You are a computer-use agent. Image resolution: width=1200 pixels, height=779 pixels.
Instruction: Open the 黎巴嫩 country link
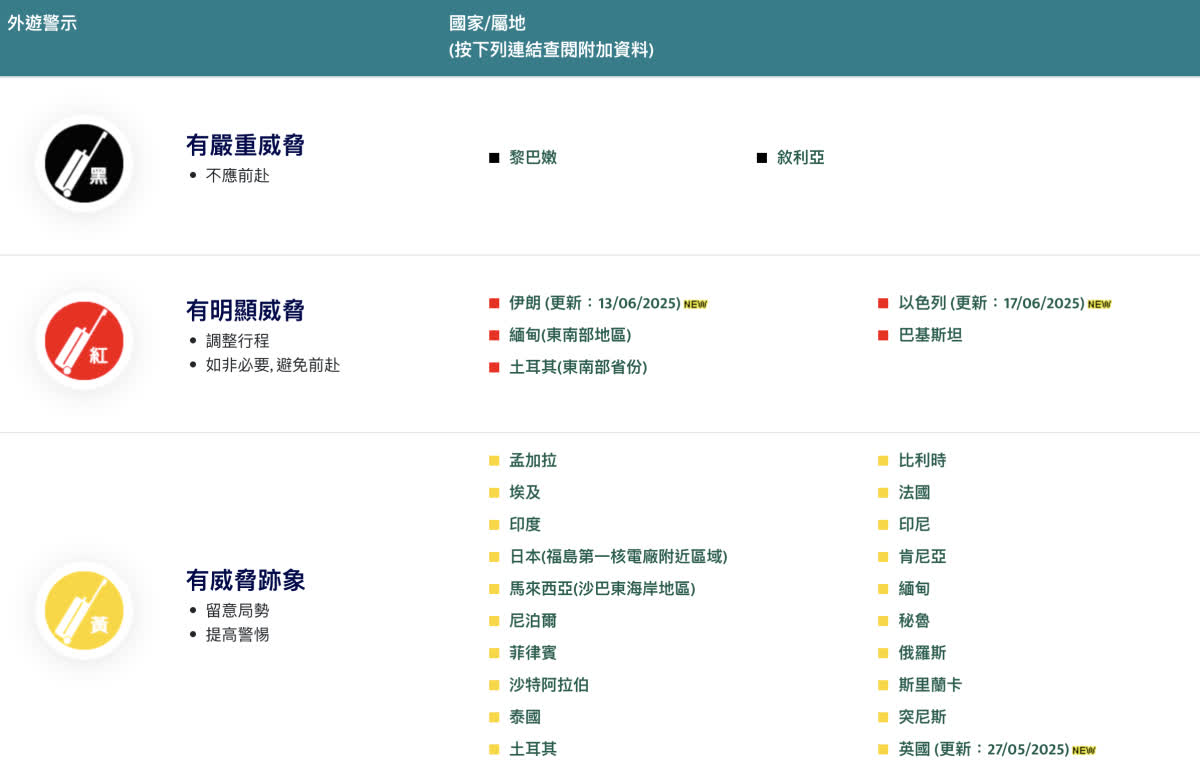point(533,158)
